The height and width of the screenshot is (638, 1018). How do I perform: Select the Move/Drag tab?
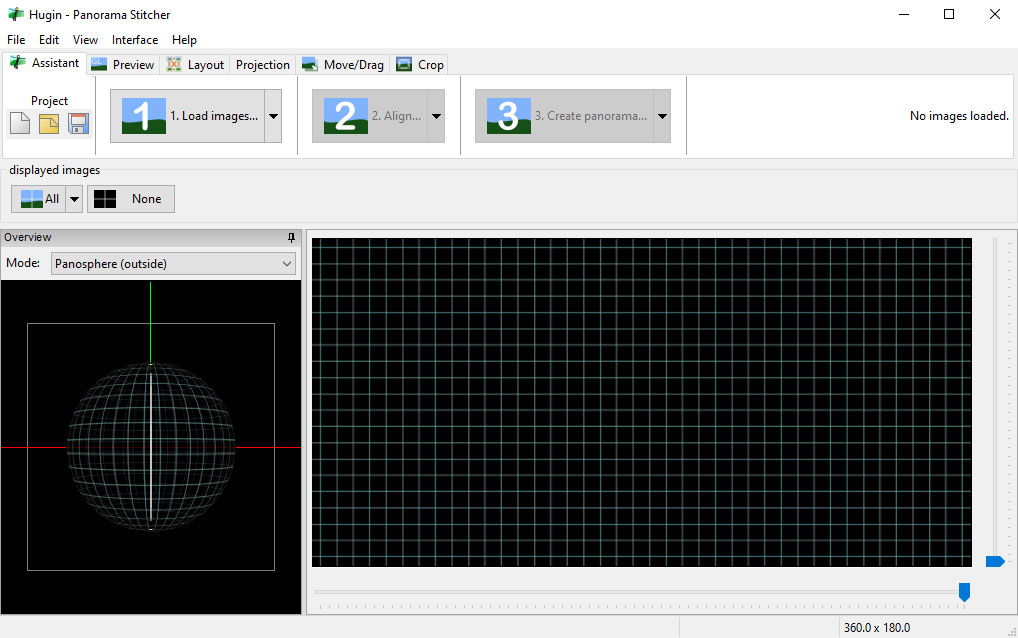[x=342, y=65]
